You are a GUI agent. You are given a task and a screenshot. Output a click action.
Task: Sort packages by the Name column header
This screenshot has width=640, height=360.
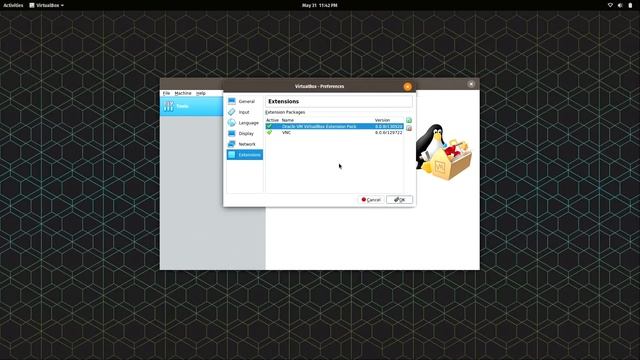(288, 120)
